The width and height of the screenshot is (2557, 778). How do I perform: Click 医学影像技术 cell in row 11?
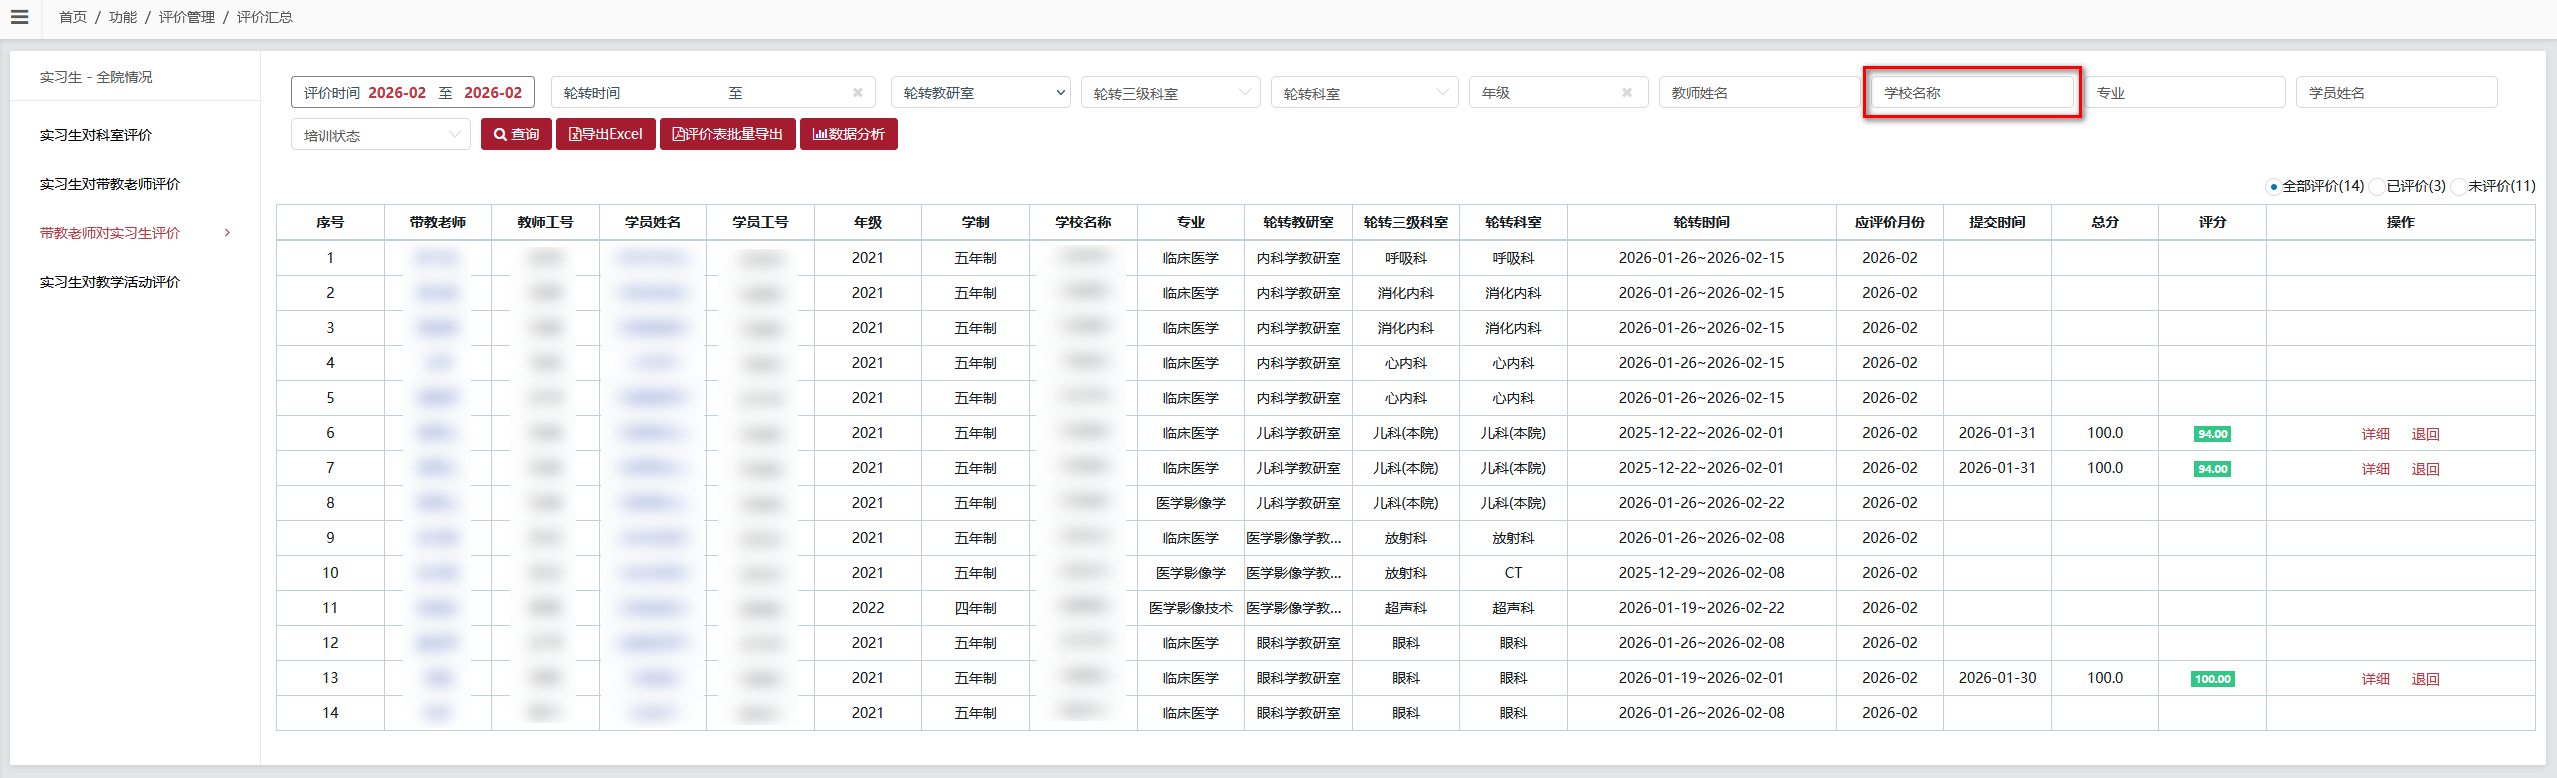point(1190,608)
